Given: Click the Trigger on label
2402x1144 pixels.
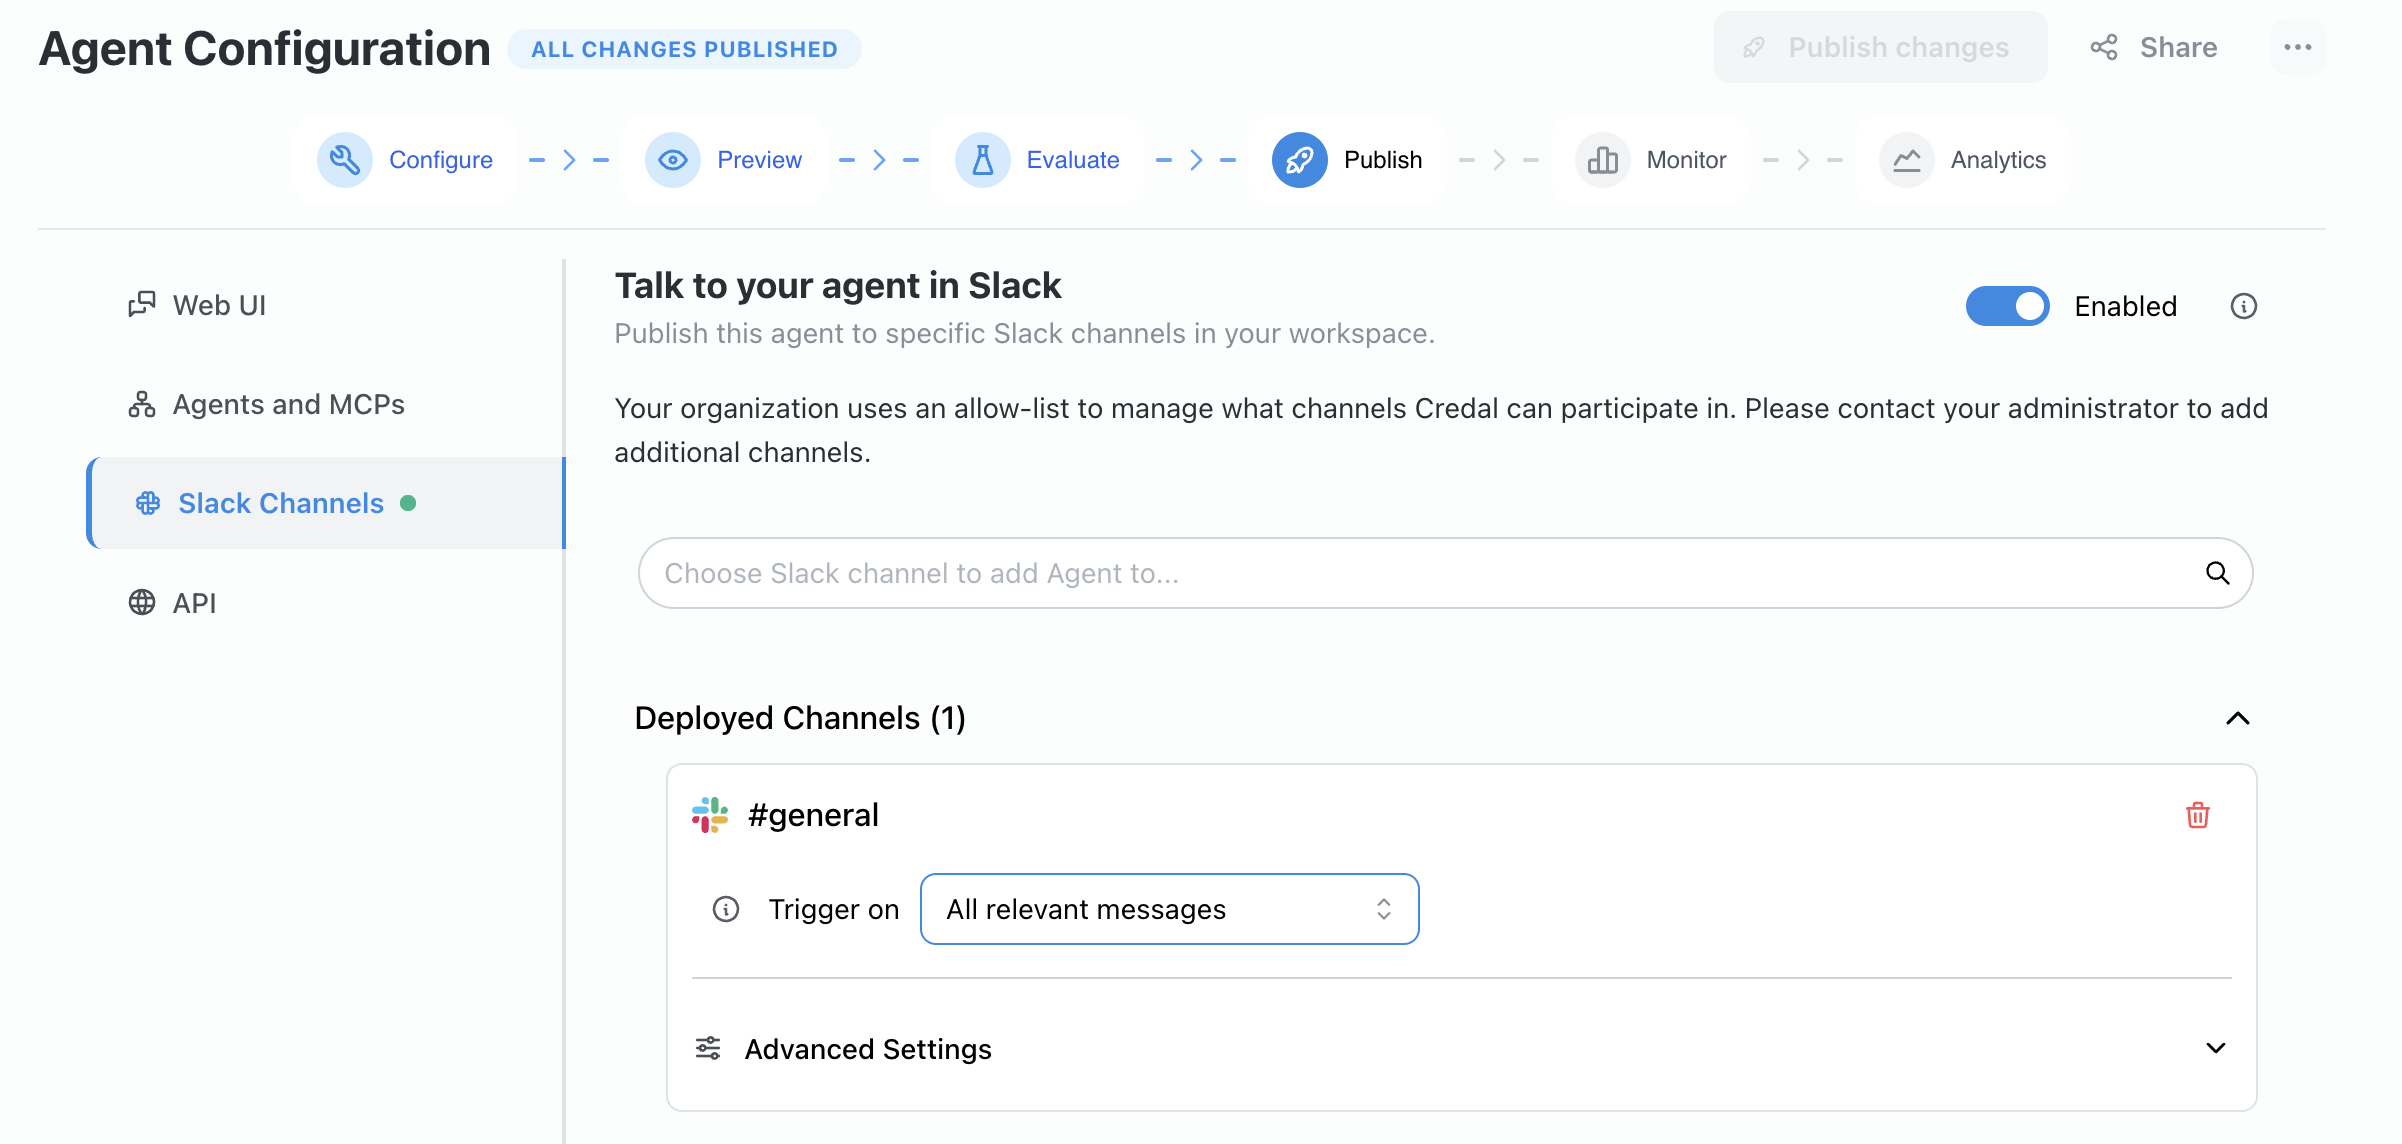Looking at the screenshot, I should (x=834, y=909).
